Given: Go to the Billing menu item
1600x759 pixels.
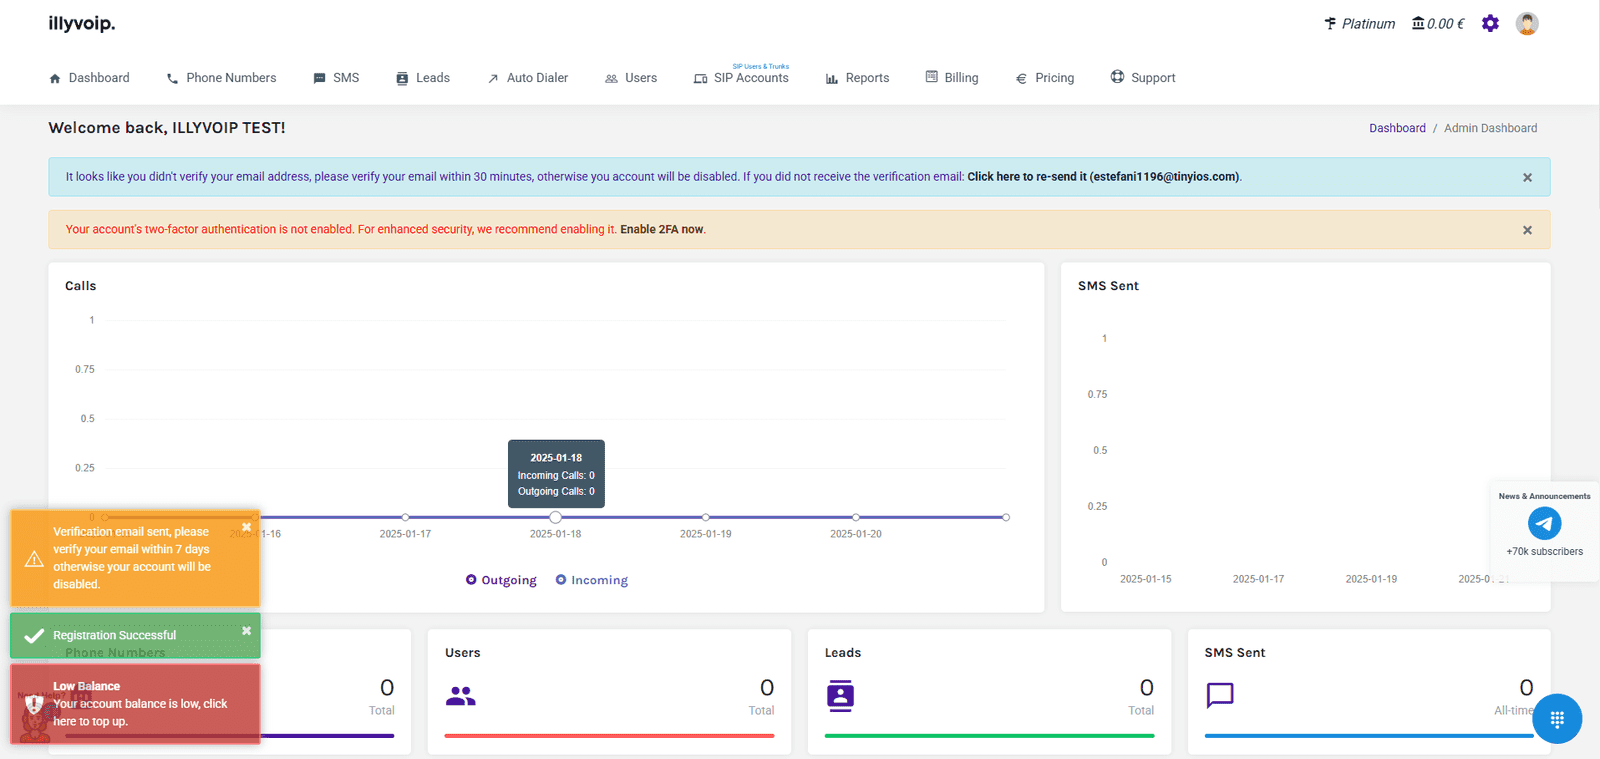Looking at the screenshot, I should 952,78.
